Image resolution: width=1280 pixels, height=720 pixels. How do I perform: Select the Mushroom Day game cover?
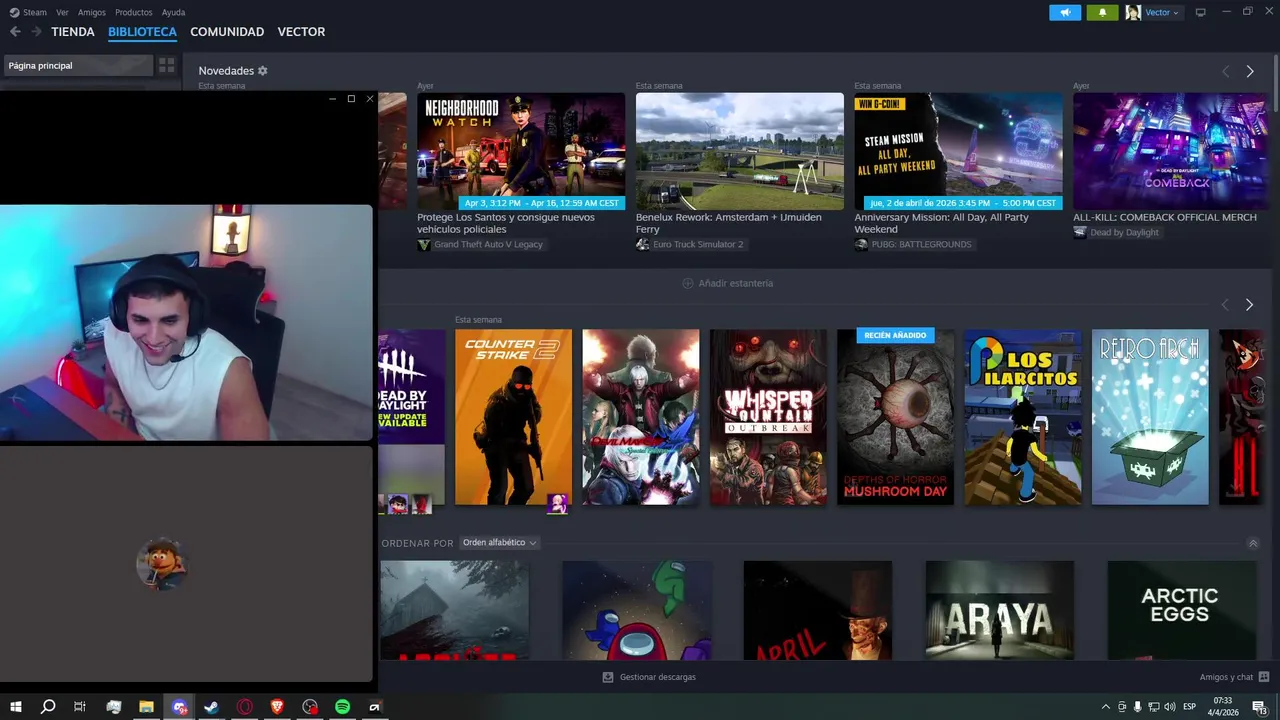pyautogui.click(x=896, y=417)
